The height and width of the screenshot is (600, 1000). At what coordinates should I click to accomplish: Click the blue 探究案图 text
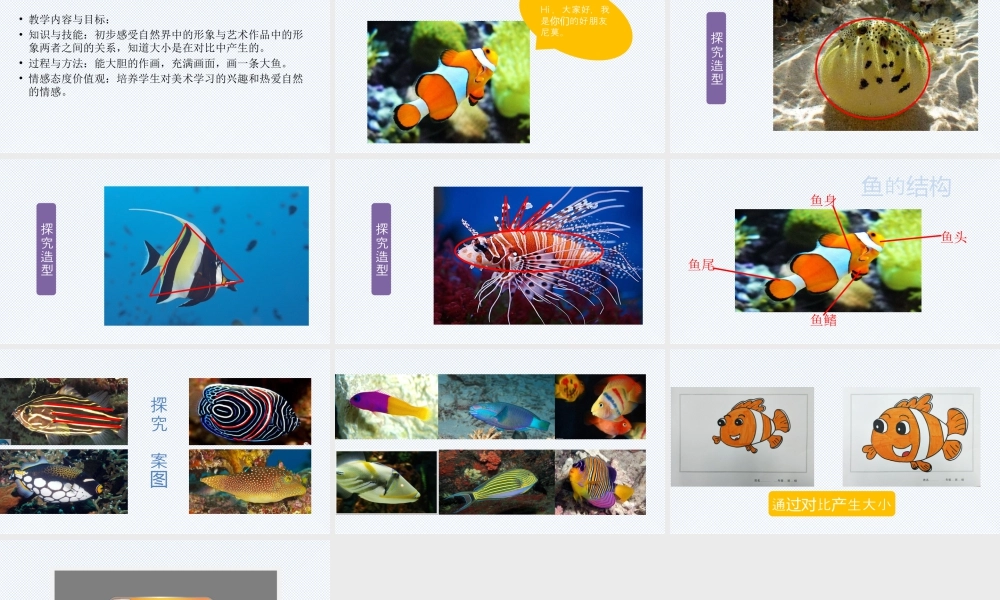click(x=159, y=442)
